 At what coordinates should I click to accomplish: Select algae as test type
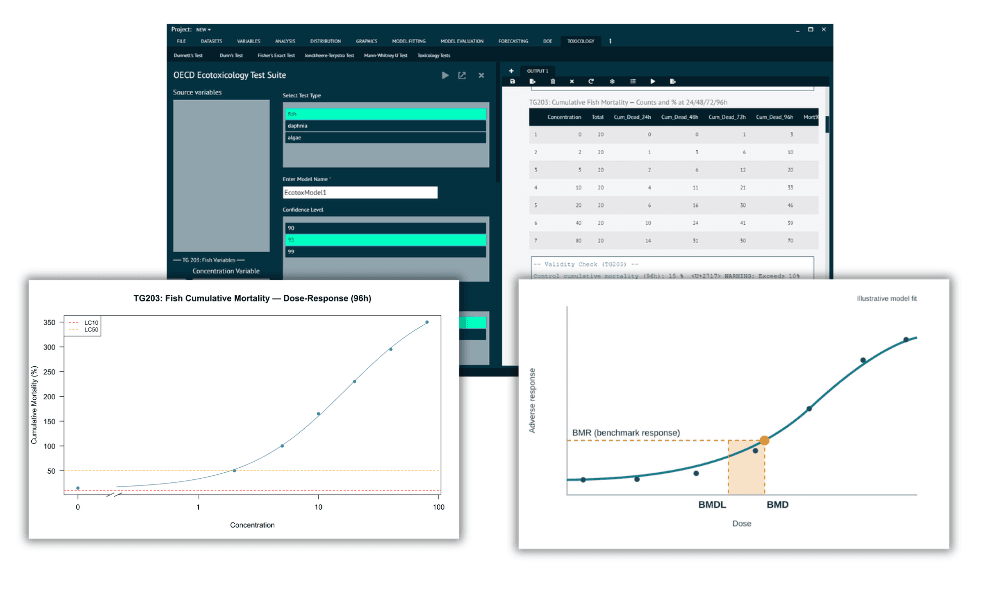coord(385,138)
